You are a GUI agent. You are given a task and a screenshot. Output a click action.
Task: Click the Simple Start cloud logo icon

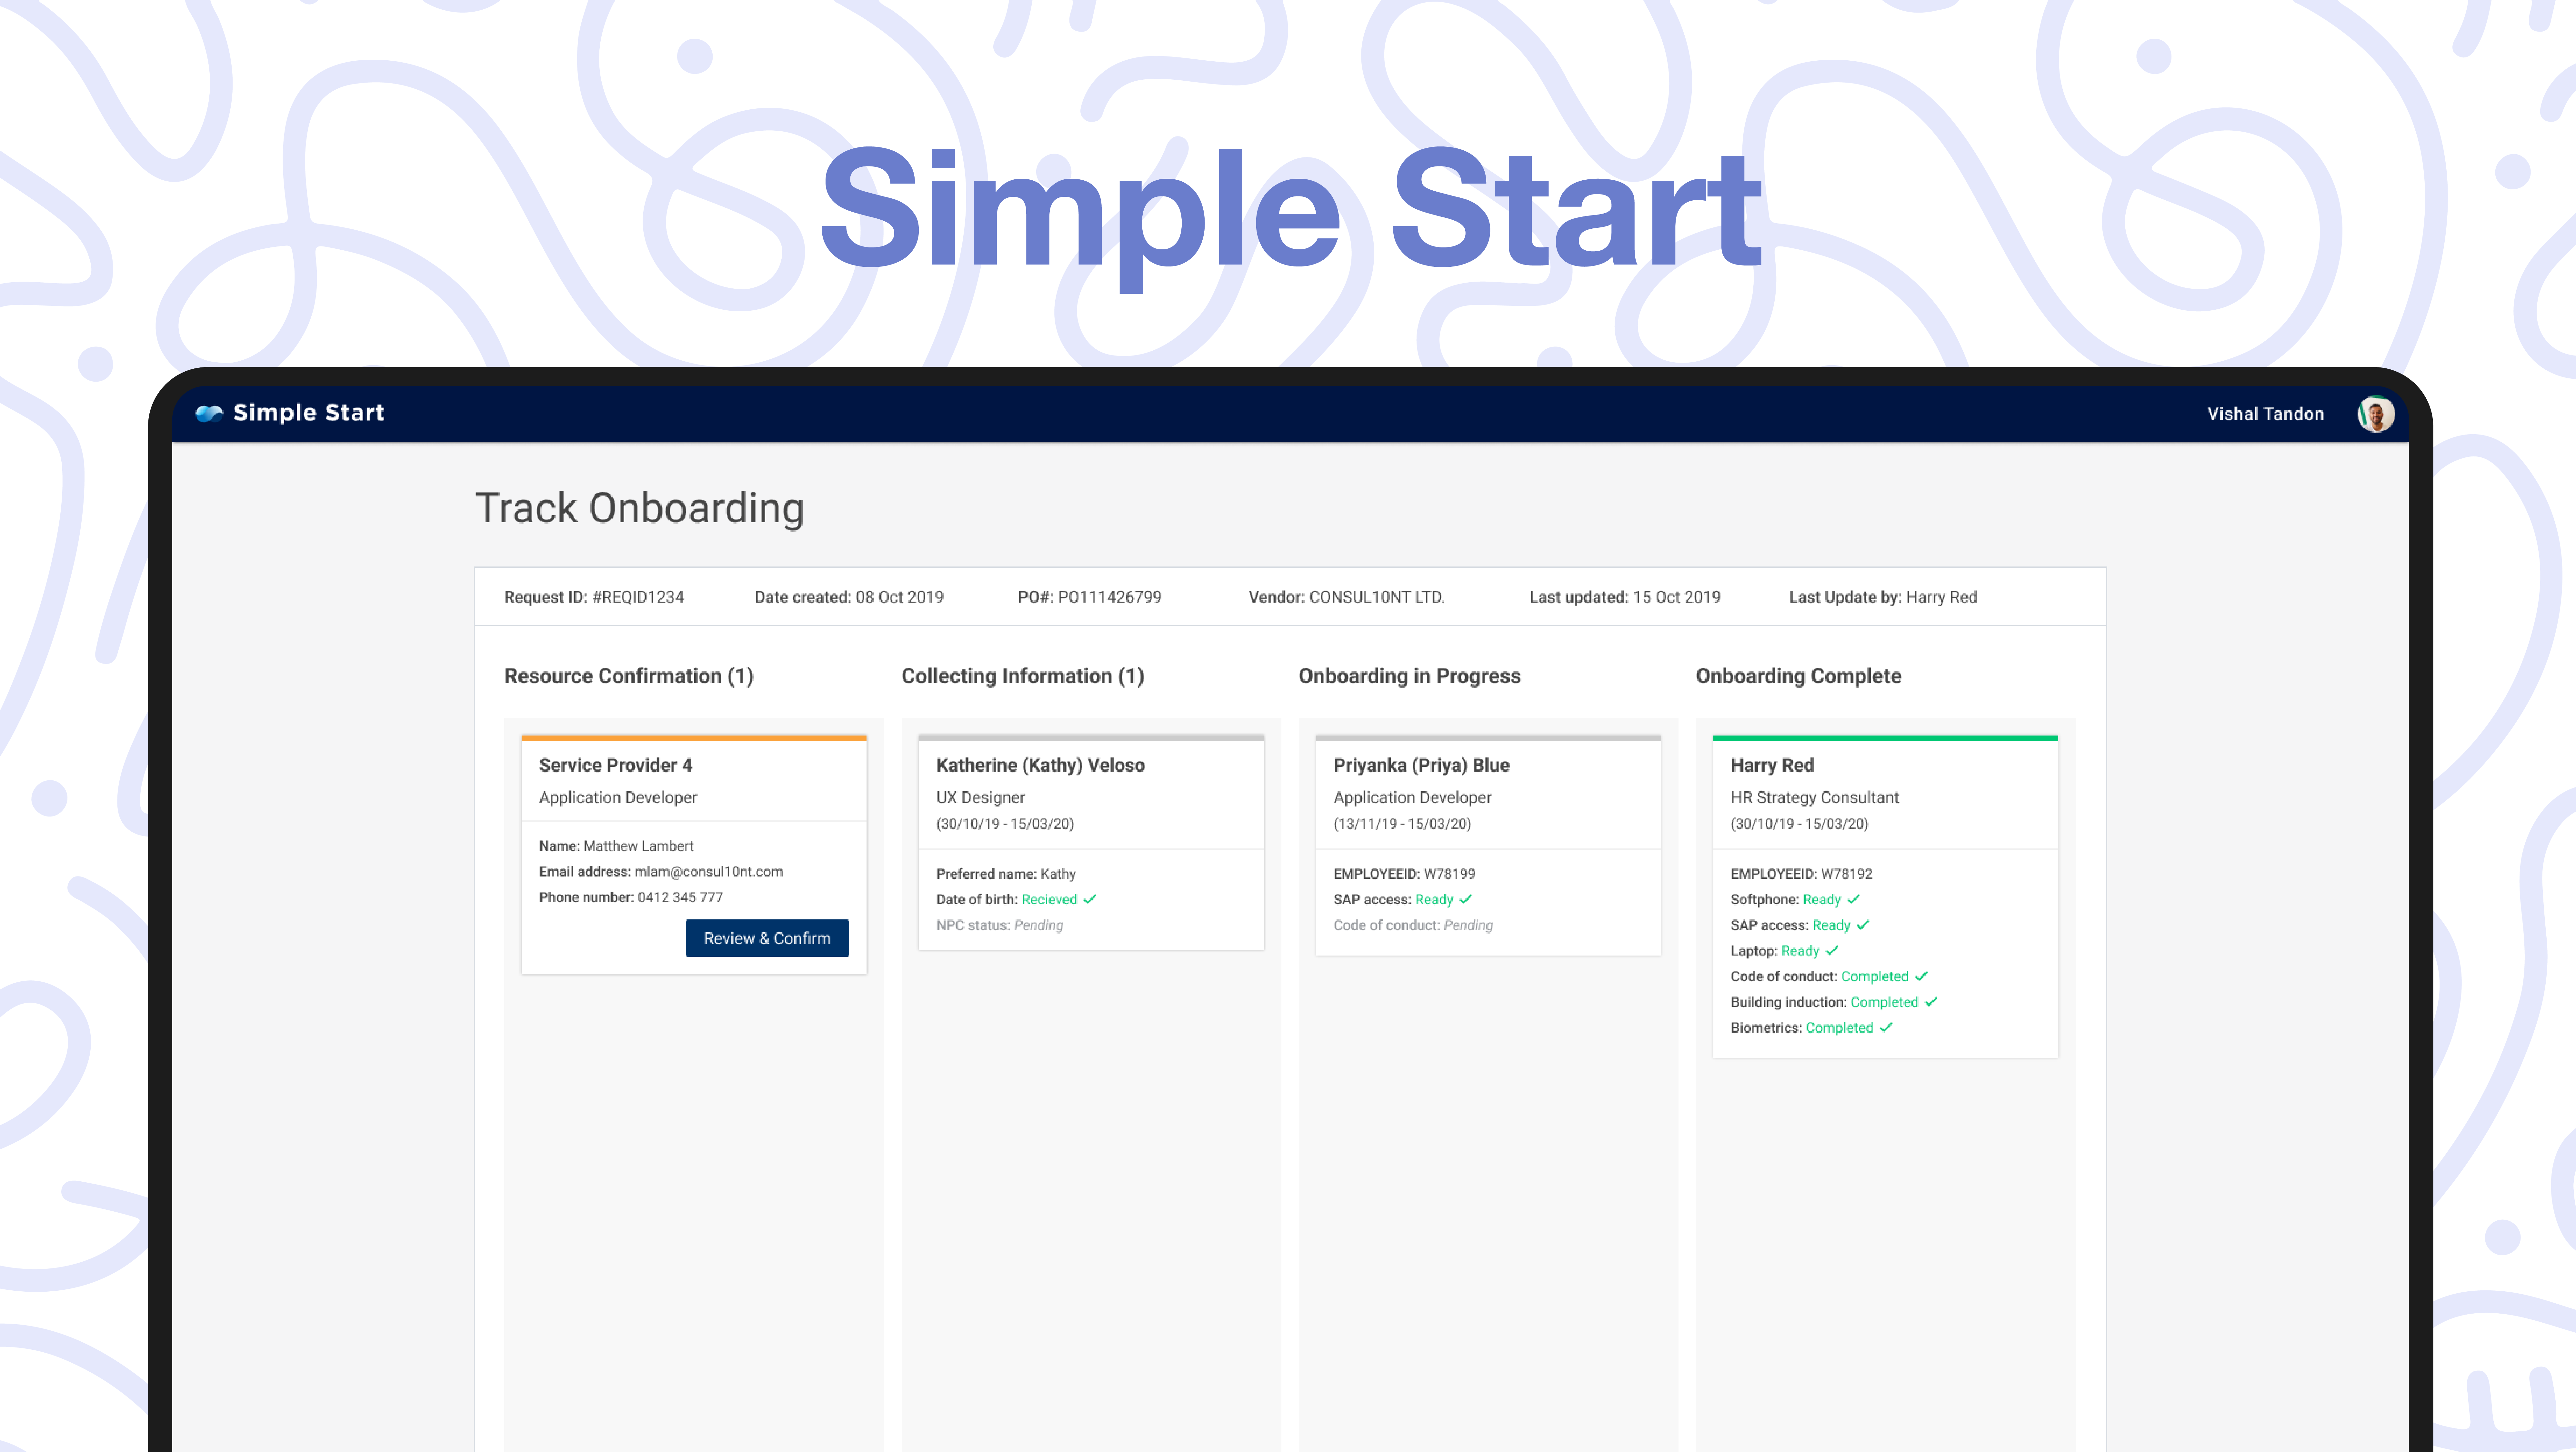209,413
